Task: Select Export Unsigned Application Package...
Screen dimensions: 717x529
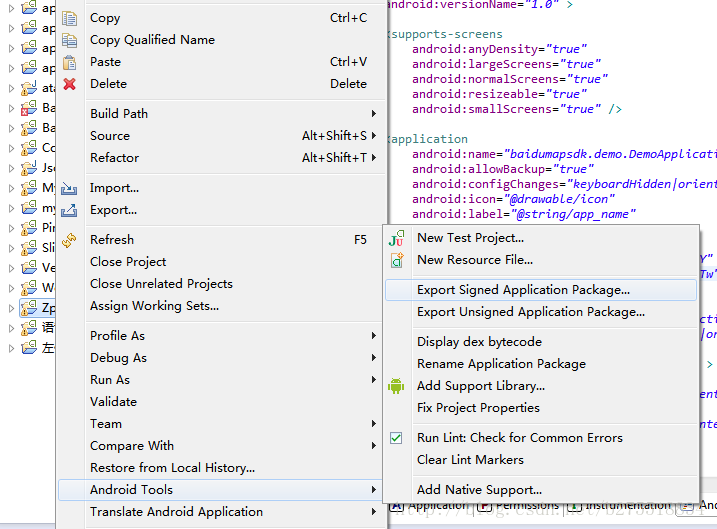Action: click(x=541, y=312)
